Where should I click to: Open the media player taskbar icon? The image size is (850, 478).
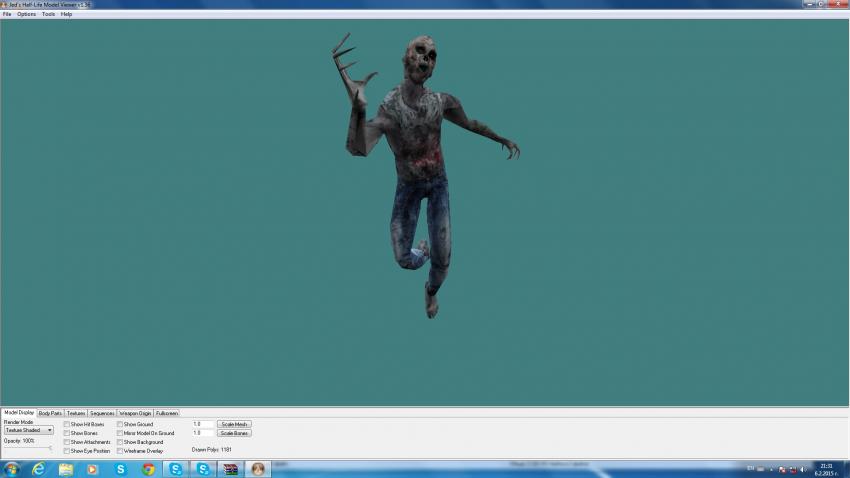pyautogui.click(x=92, y=469)
